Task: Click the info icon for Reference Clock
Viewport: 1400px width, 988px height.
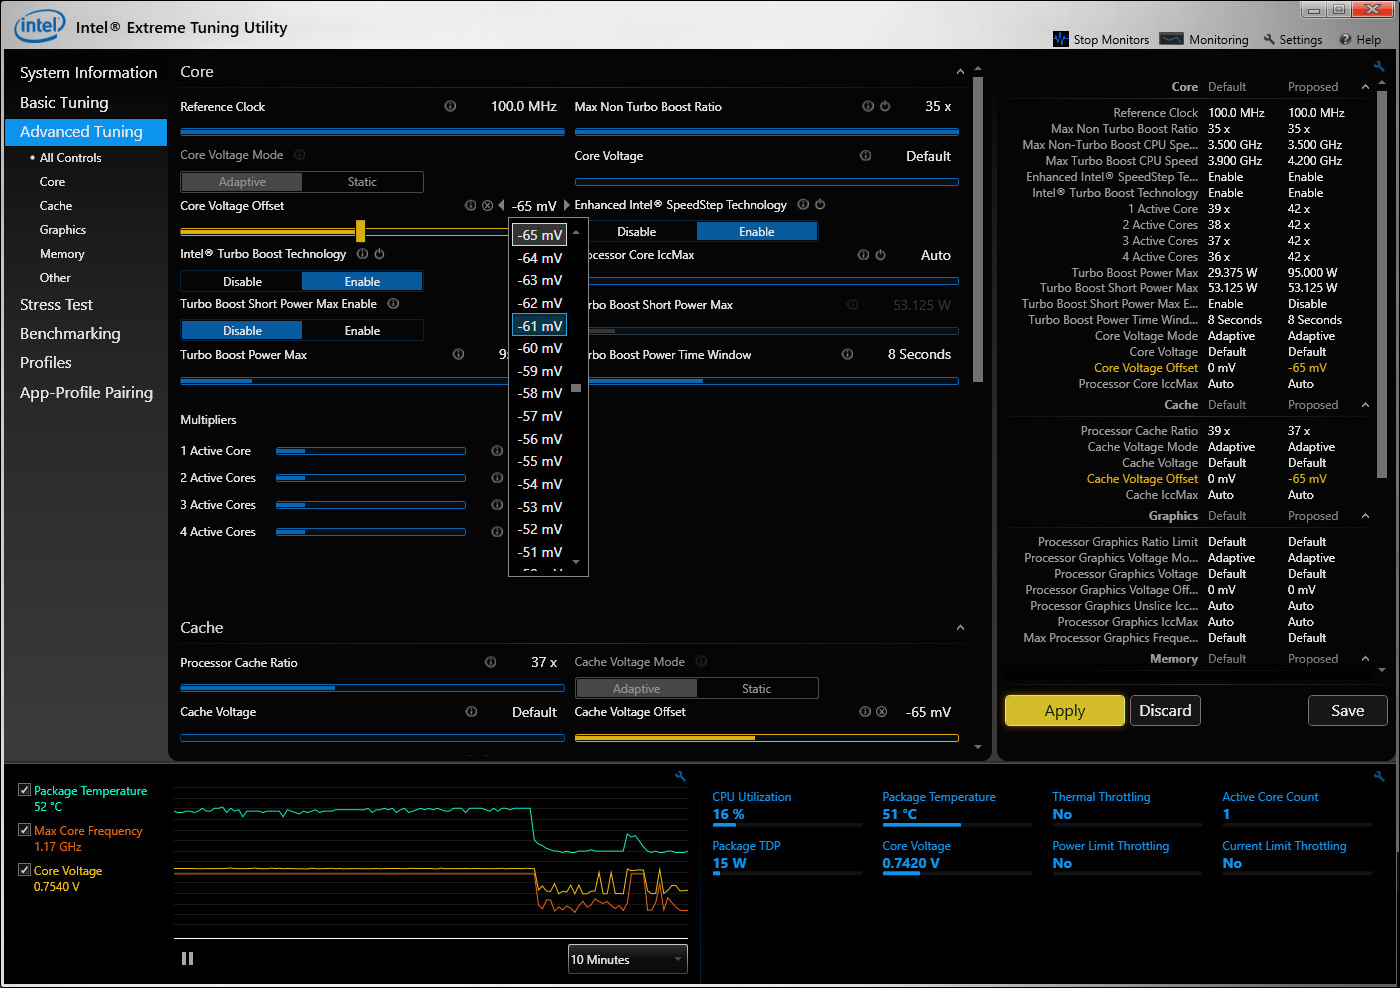Action: coord(450,106)
